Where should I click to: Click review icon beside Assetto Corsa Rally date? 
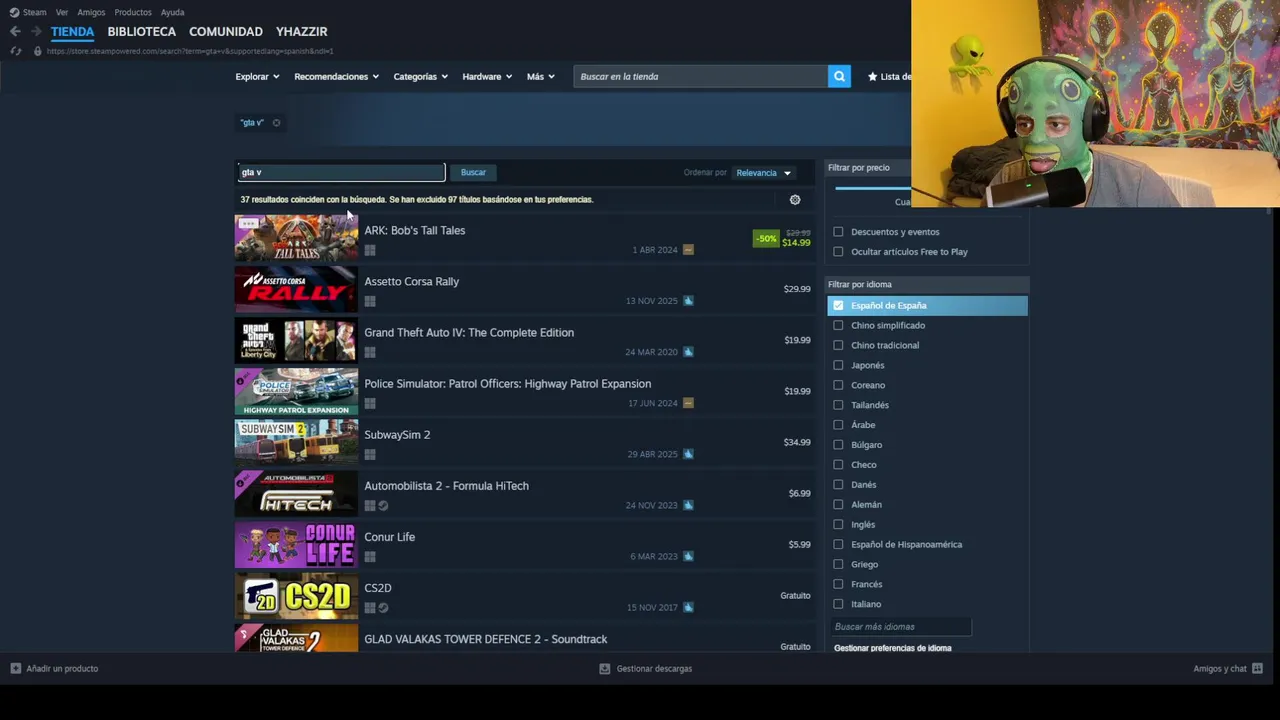pyautogui.click(x=688, y=301)
